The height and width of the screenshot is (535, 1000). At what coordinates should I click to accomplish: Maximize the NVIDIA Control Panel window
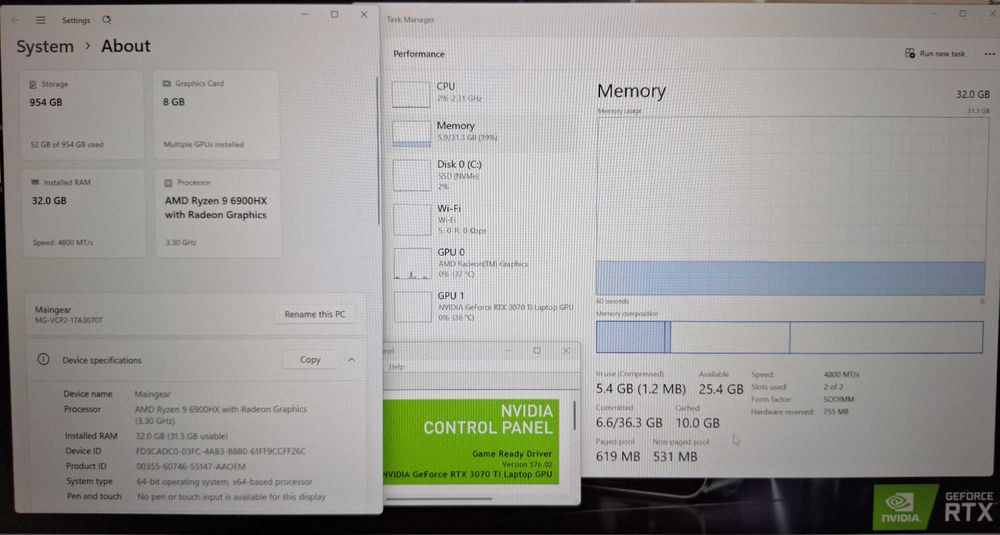pyautogui.click(x=537, y=351)
